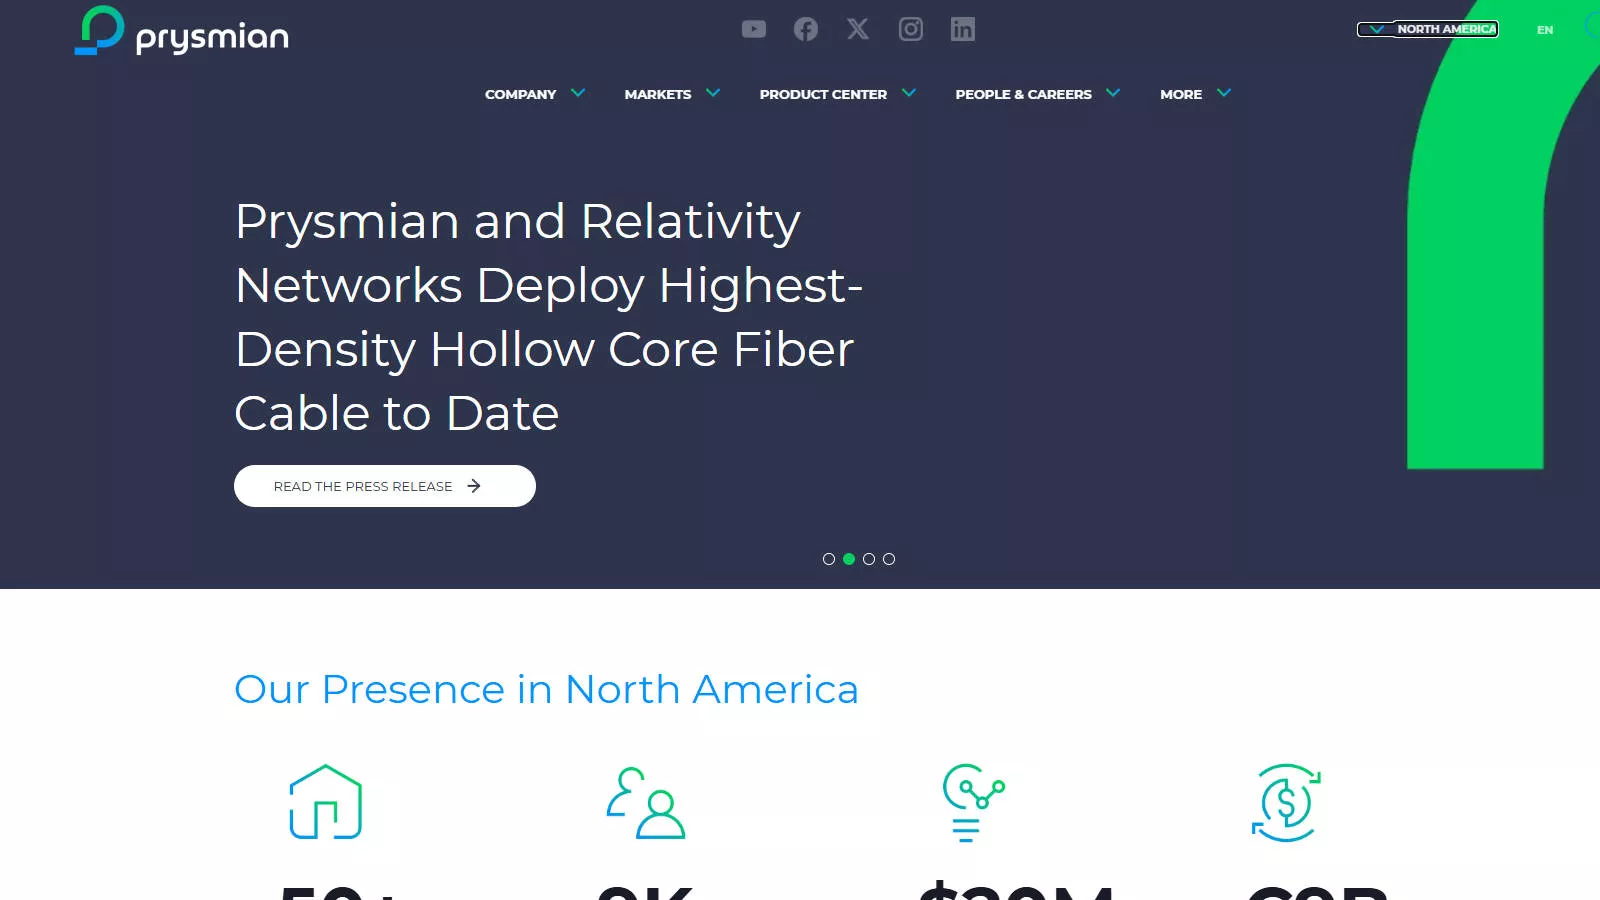Image resolution: width=1600 pixels, height=900 pixels.
Task: Click the dollar circulation icon
Action: click(x=1286, y=802)
